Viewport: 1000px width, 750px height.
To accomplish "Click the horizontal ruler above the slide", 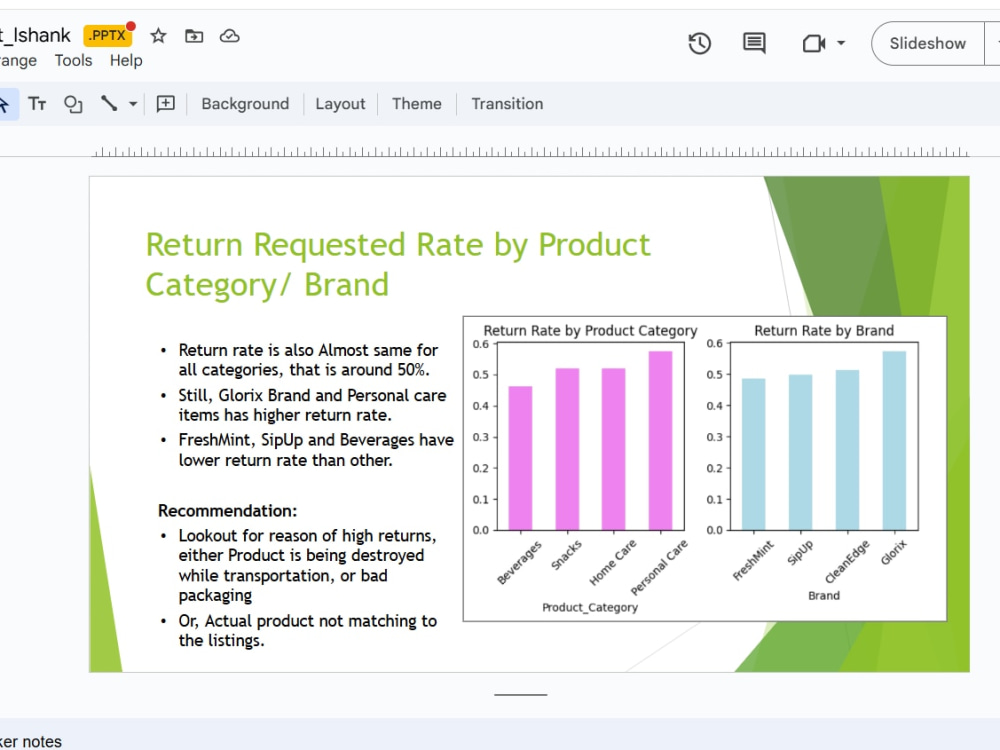I will (531, 152).
